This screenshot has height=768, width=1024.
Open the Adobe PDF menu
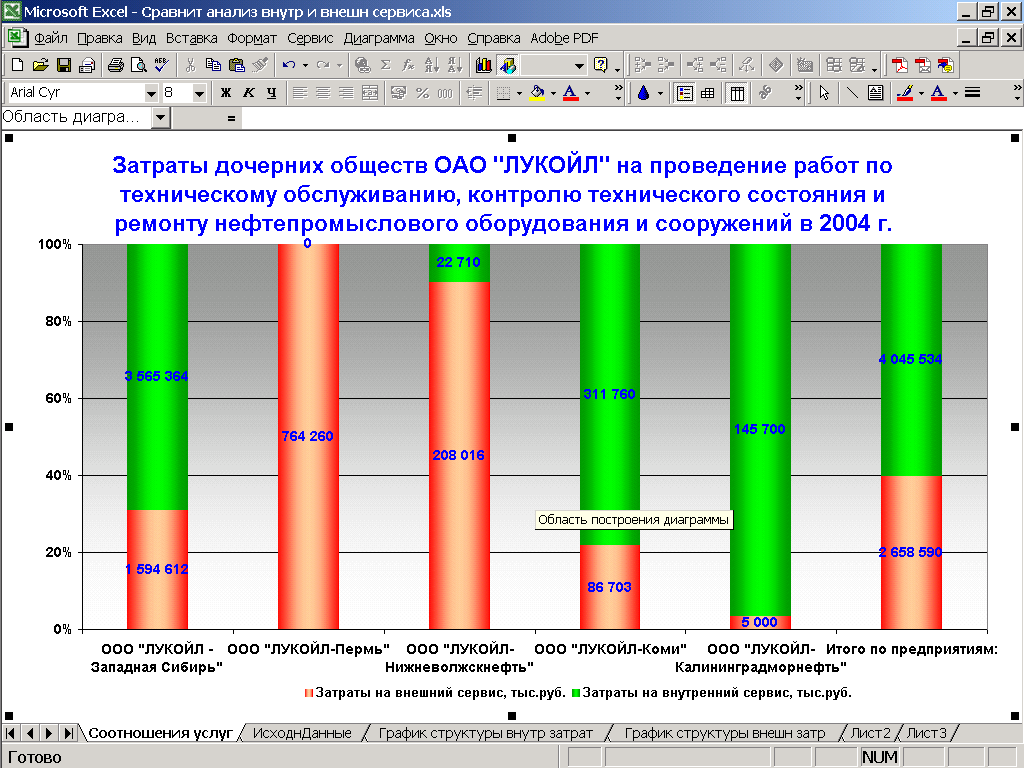(x=564, y=38)
